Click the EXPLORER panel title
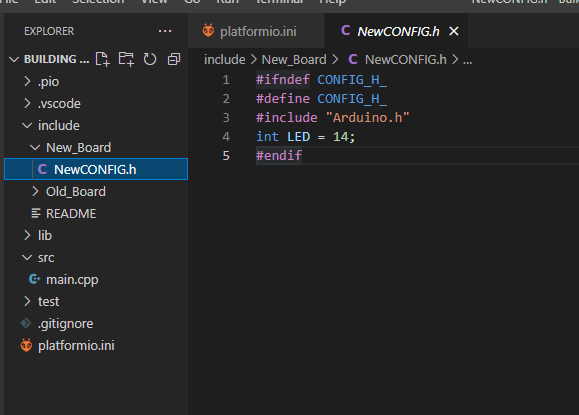579x415 pixels. 49,31
